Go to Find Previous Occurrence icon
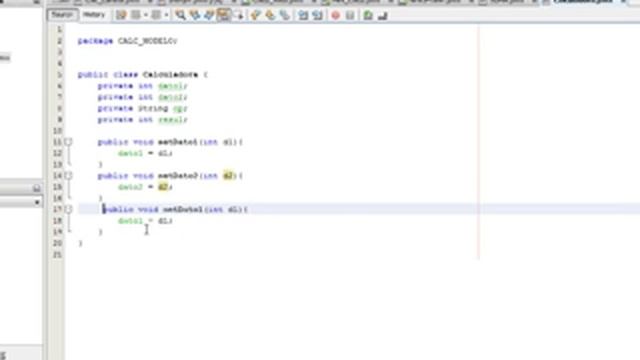The image size is (640, 360). tap(195, 16)
